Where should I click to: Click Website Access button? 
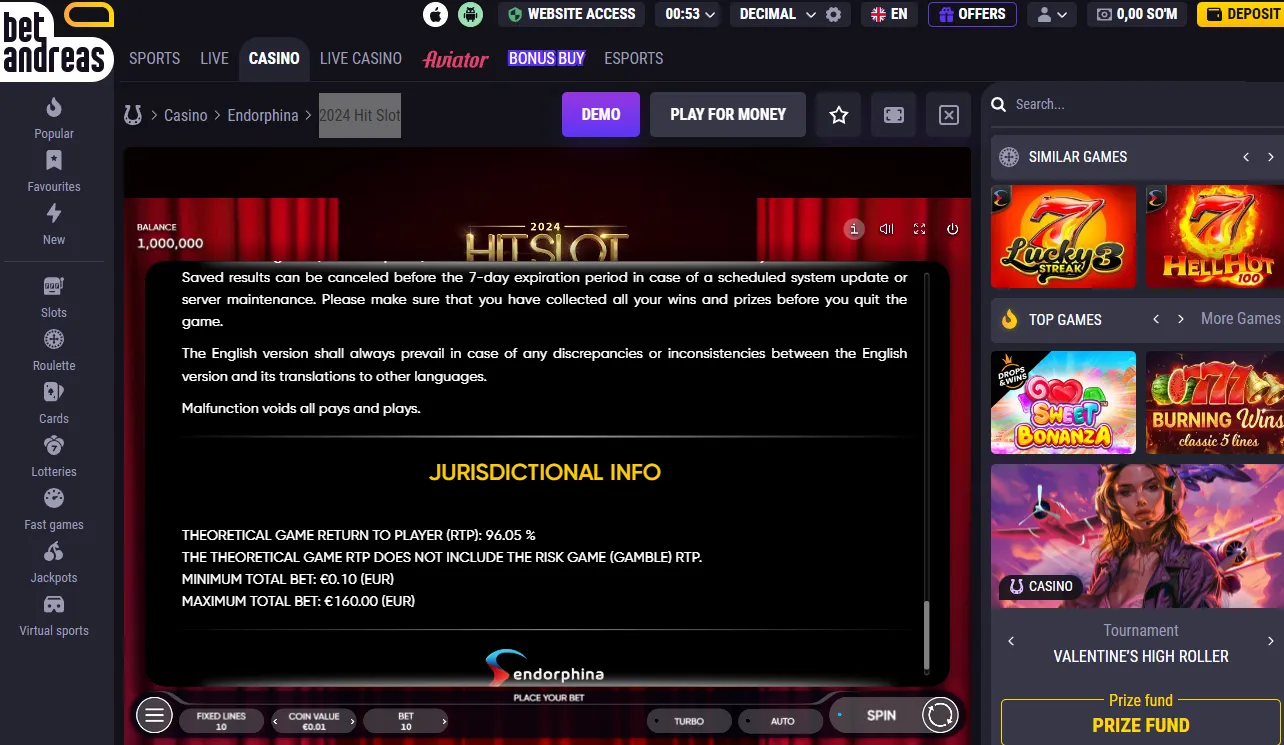click(x=572, y=14)
